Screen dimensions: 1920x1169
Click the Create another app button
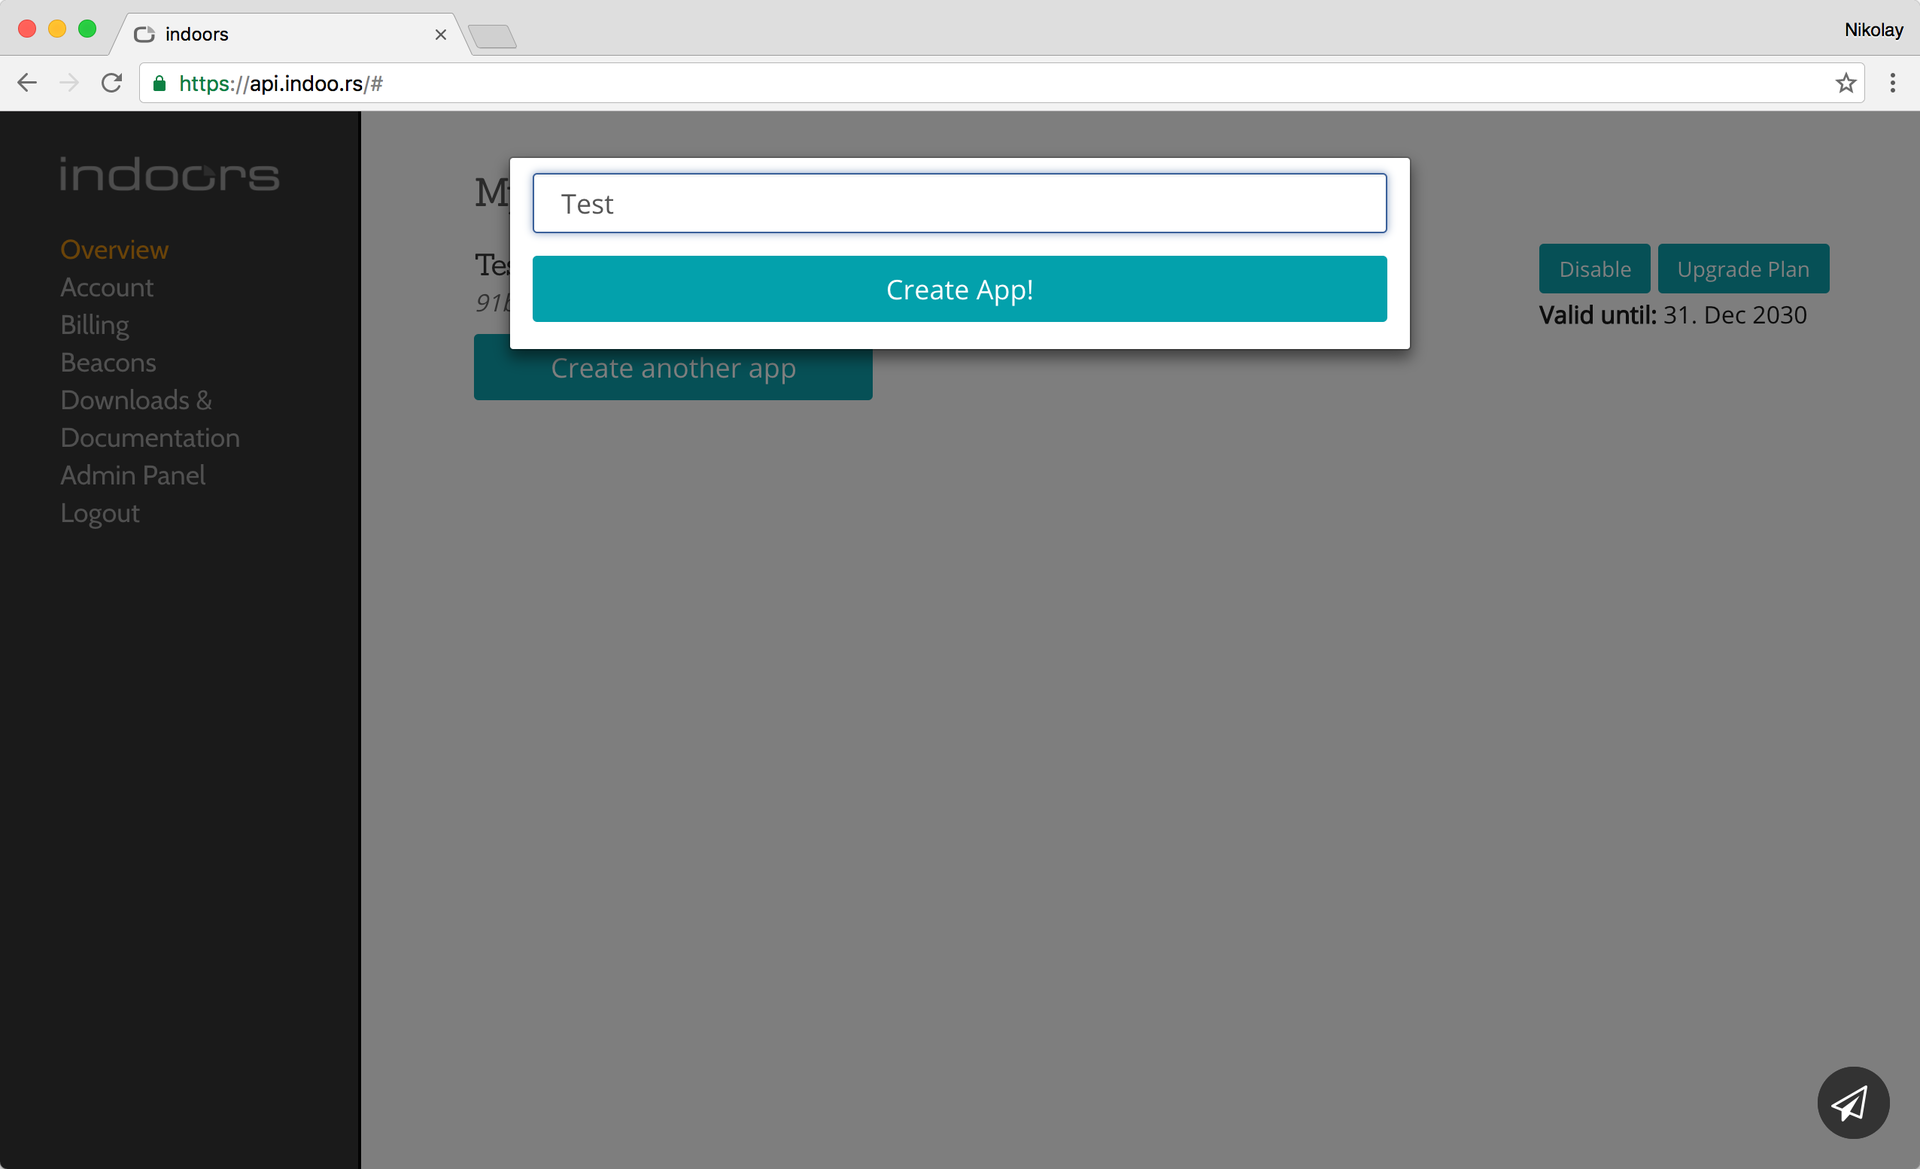(x=672, y=368)
